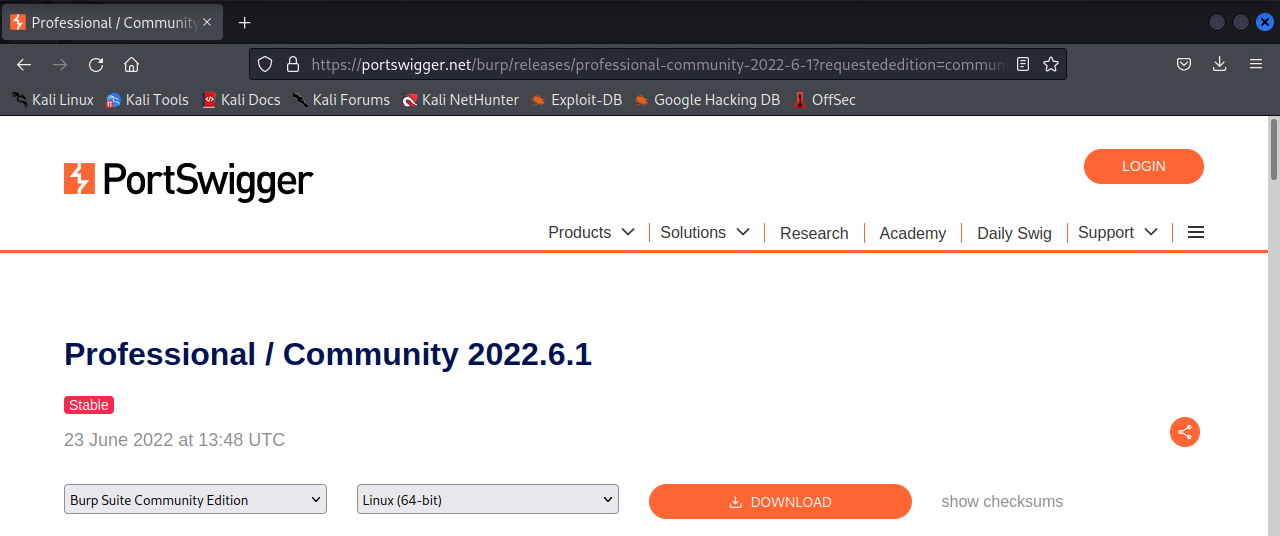Open the Academy menu item
This screenshot has height=536, width=1280.
click(912, 233)
